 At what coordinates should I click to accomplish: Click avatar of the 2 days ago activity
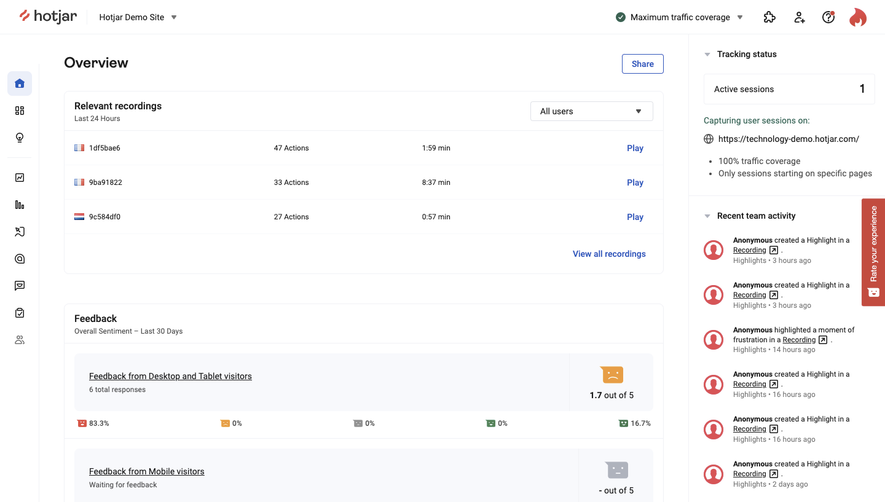713,474
